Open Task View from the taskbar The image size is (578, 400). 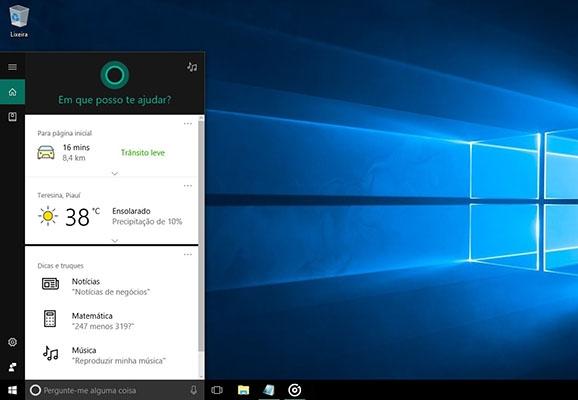point(217,390)
